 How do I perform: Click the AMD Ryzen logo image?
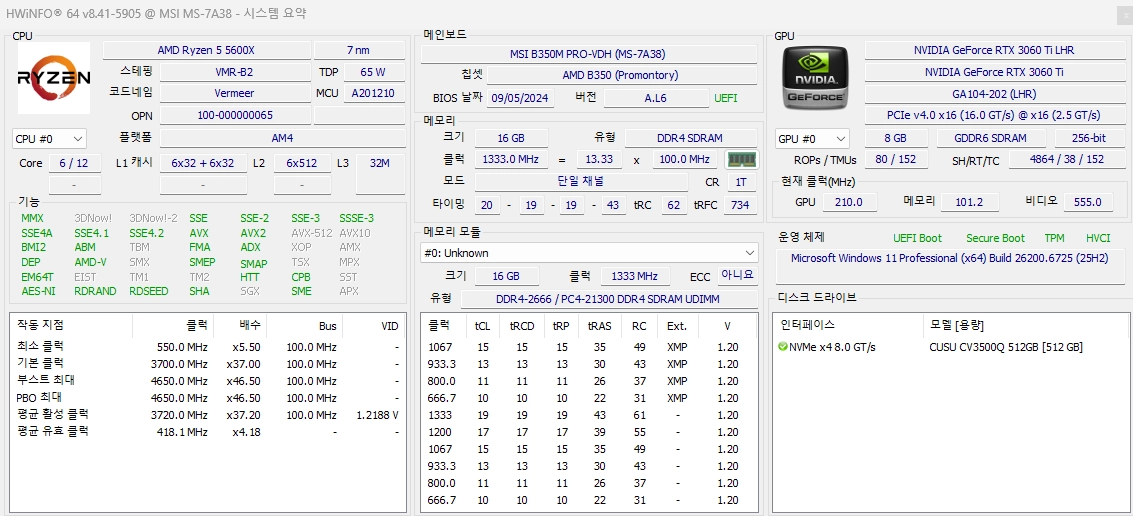coord(54,77)
